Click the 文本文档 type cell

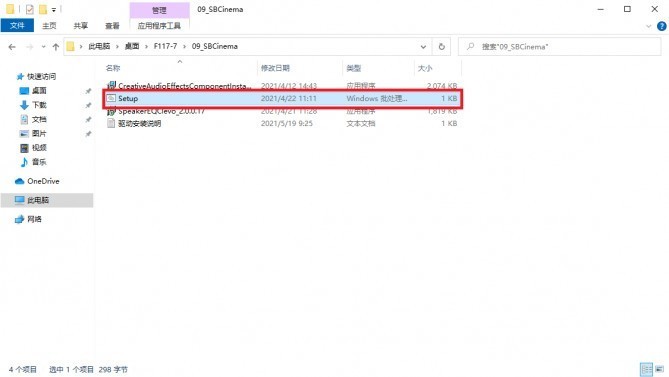click(361, 124)
